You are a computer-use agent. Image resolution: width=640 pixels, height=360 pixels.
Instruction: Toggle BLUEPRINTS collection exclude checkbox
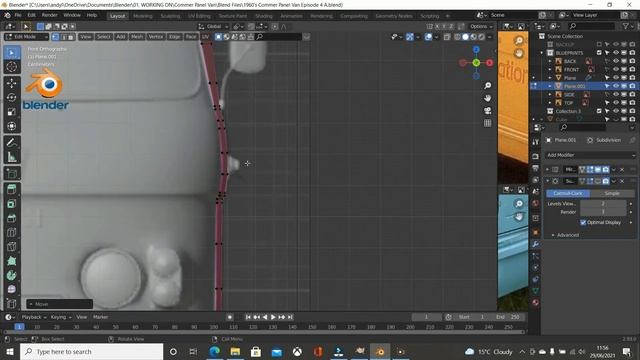[599, 53]
